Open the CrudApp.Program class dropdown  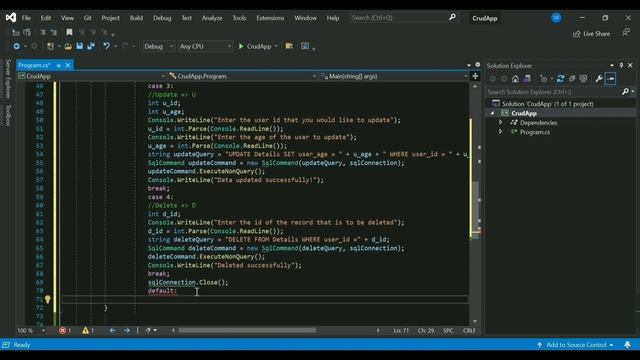point(242,76)
